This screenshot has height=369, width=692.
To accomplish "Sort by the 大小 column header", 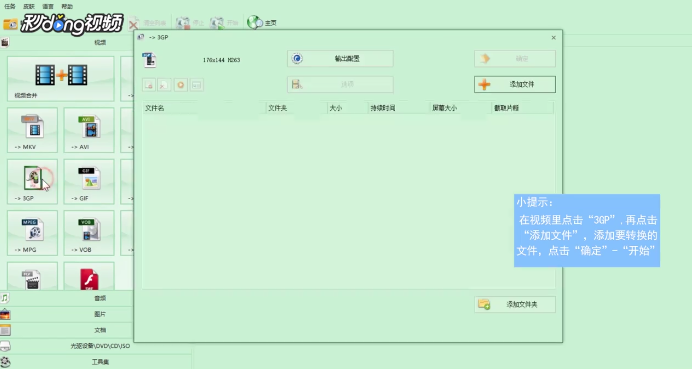I will (x=348, y=108).
